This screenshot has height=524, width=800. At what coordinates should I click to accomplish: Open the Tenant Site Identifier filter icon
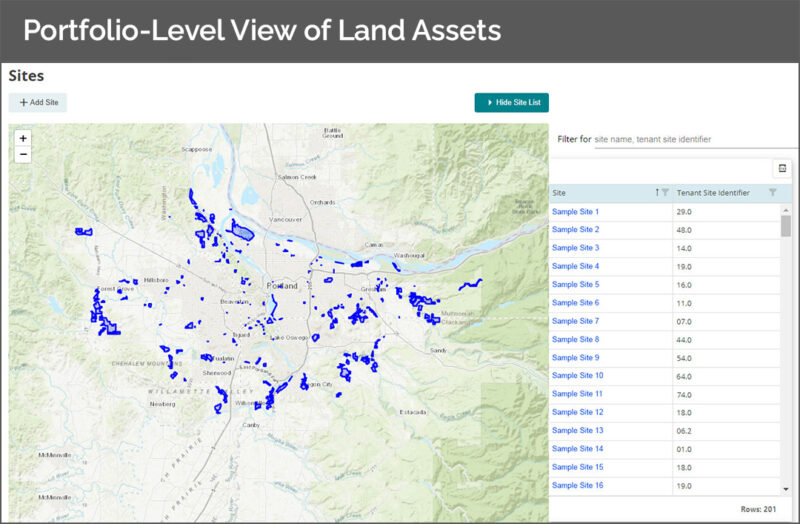click(x=772, y=193)
